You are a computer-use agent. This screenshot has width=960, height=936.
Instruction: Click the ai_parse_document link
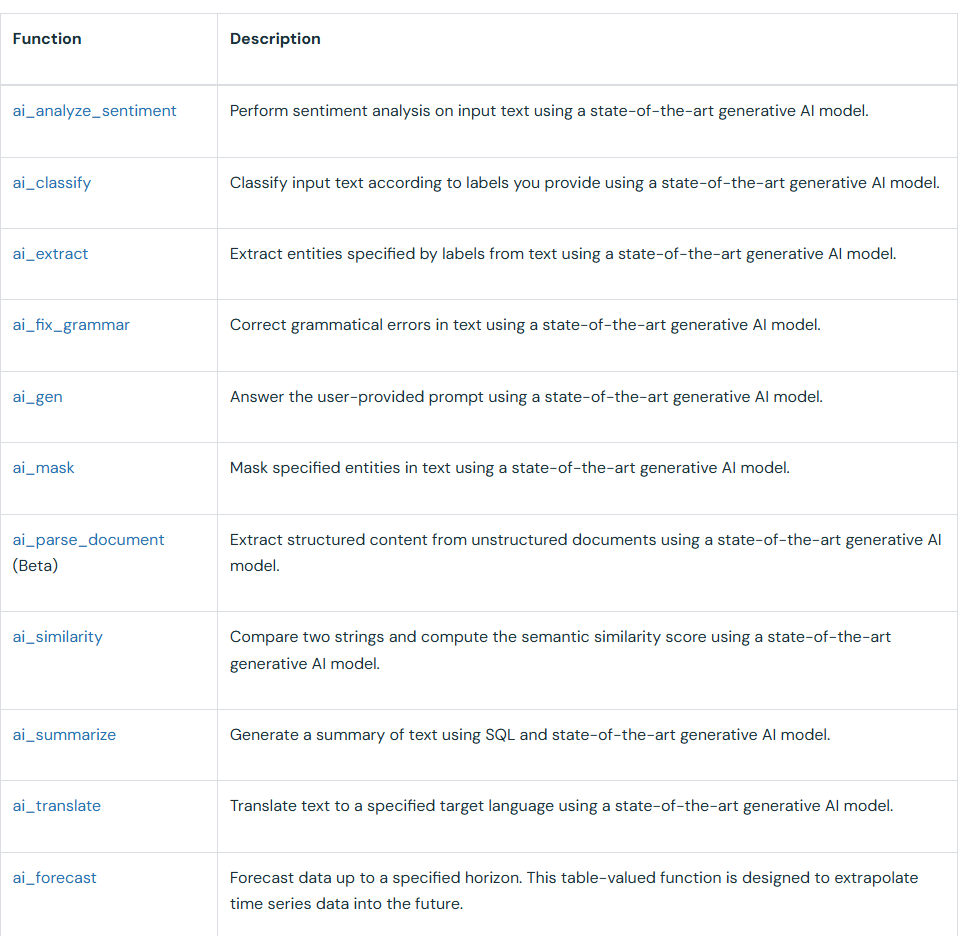click(88, 540)
